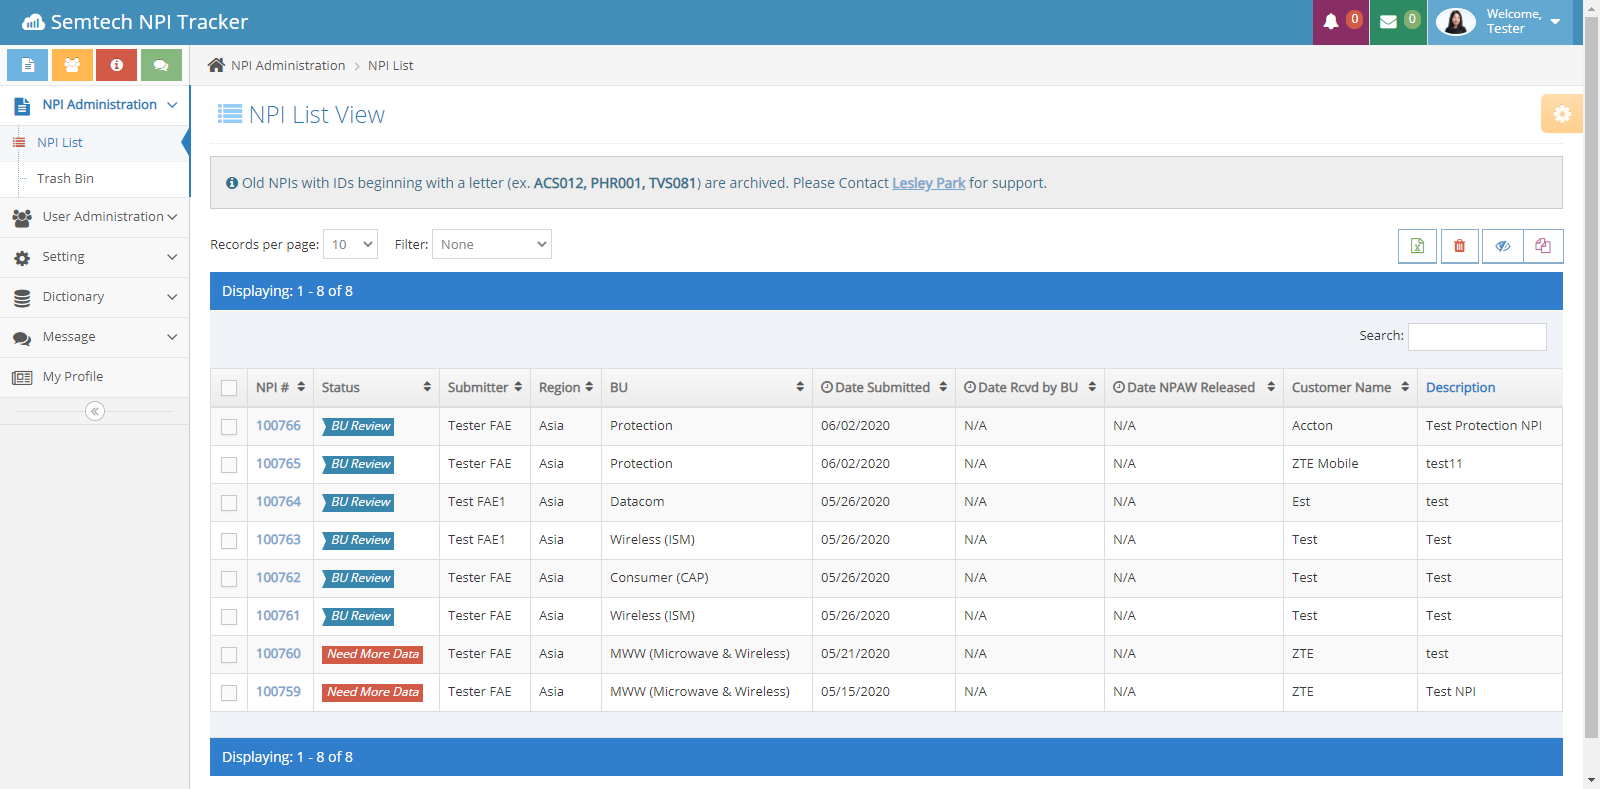Click Need More Data badge for 100760

pyautogui.click(x=372, y=654)
